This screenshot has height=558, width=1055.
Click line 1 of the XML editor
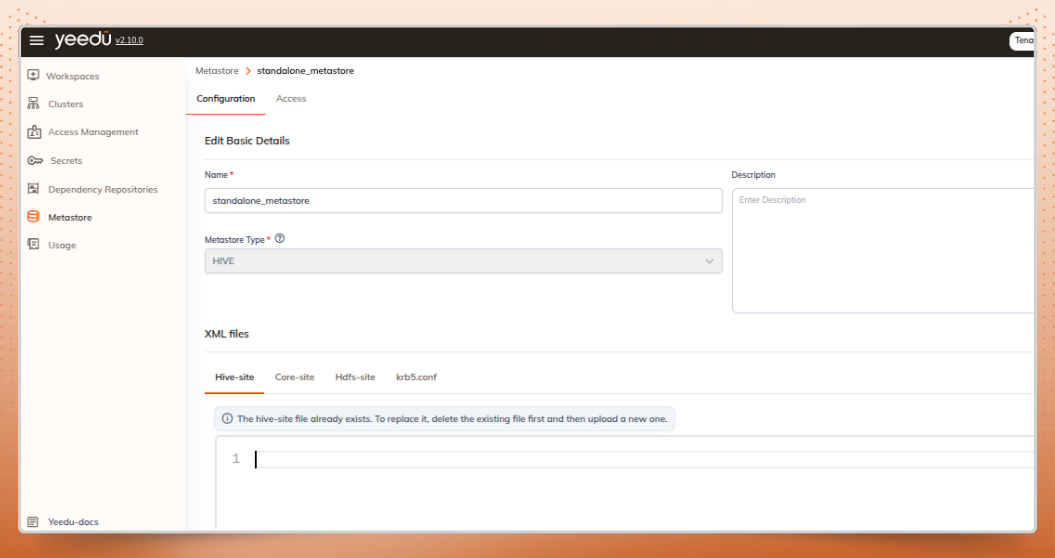click(645, 460)
